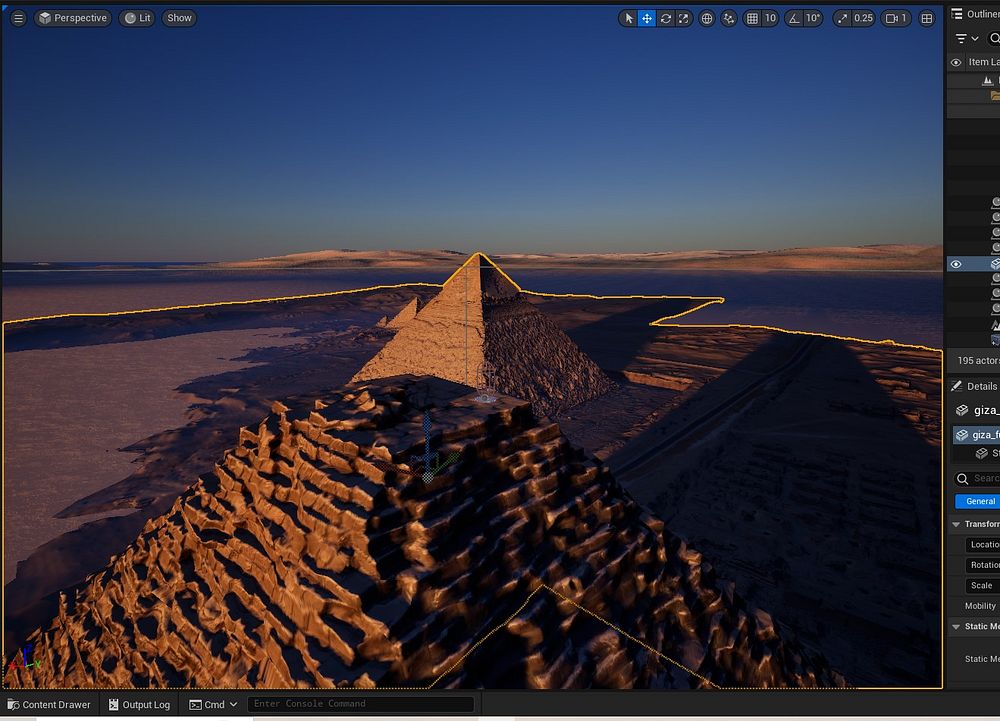Open the viewport hamburger options menu
This screenshot has width=1000, height=721.
click(x=18, y=18)
